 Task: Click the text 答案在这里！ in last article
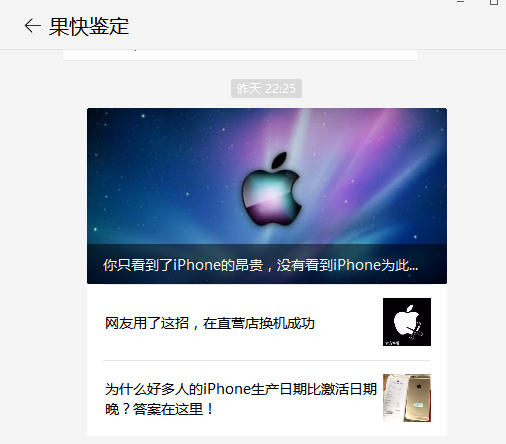tap(173, 409)
